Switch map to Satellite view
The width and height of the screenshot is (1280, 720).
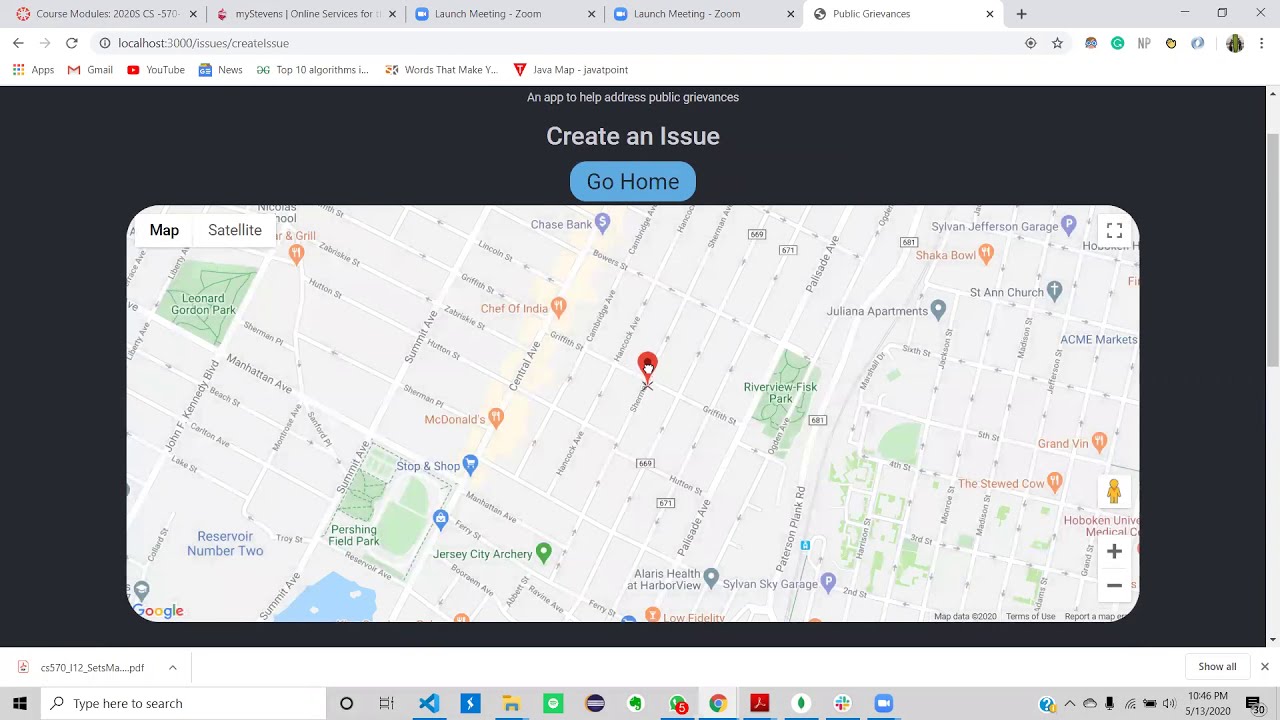pos(235,230)
